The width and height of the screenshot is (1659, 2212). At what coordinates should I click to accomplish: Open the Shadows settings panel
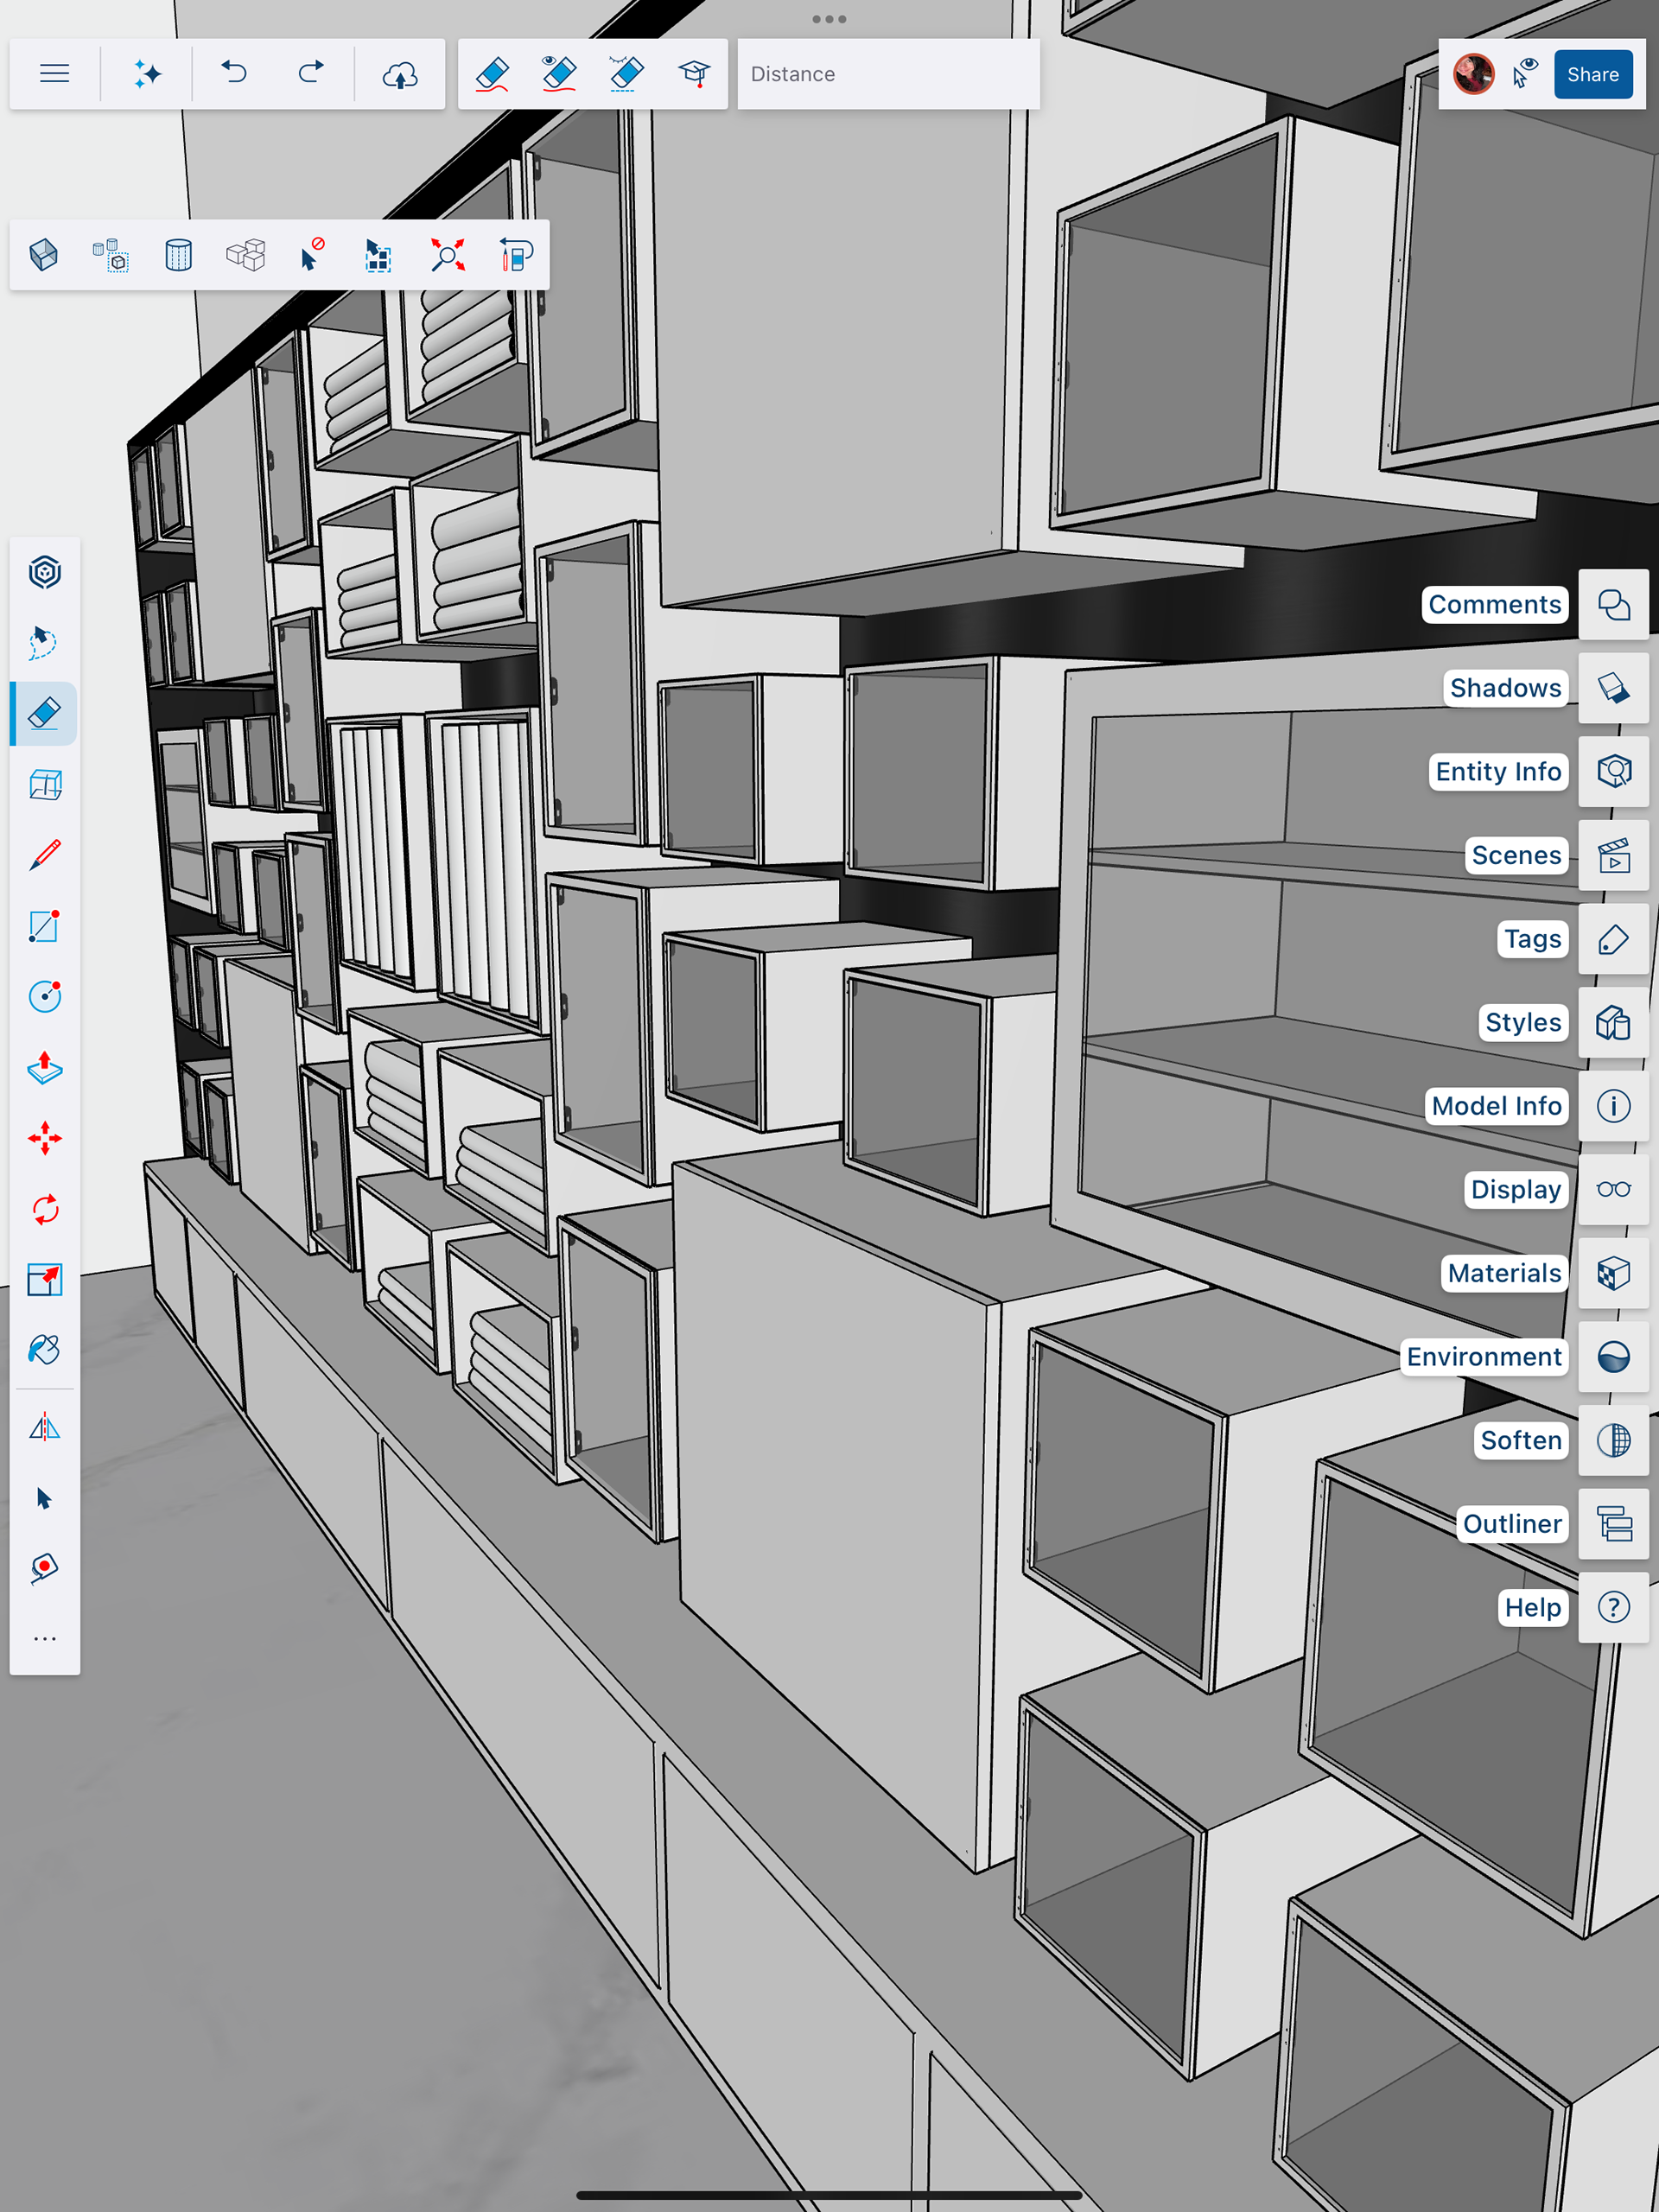pos(1612,688)
